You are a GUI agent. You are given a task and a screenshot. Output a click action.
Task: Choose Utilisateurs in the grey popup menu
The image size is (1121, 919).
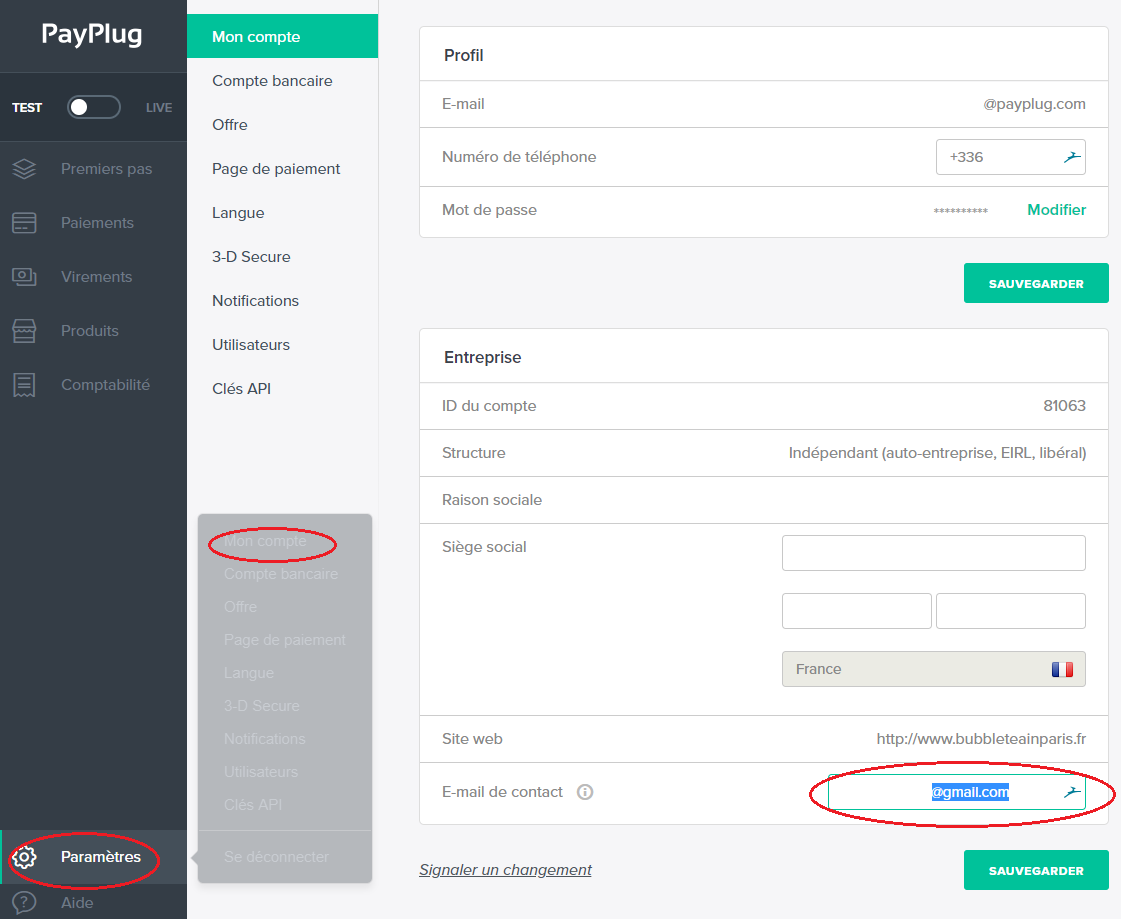(261, 772)
